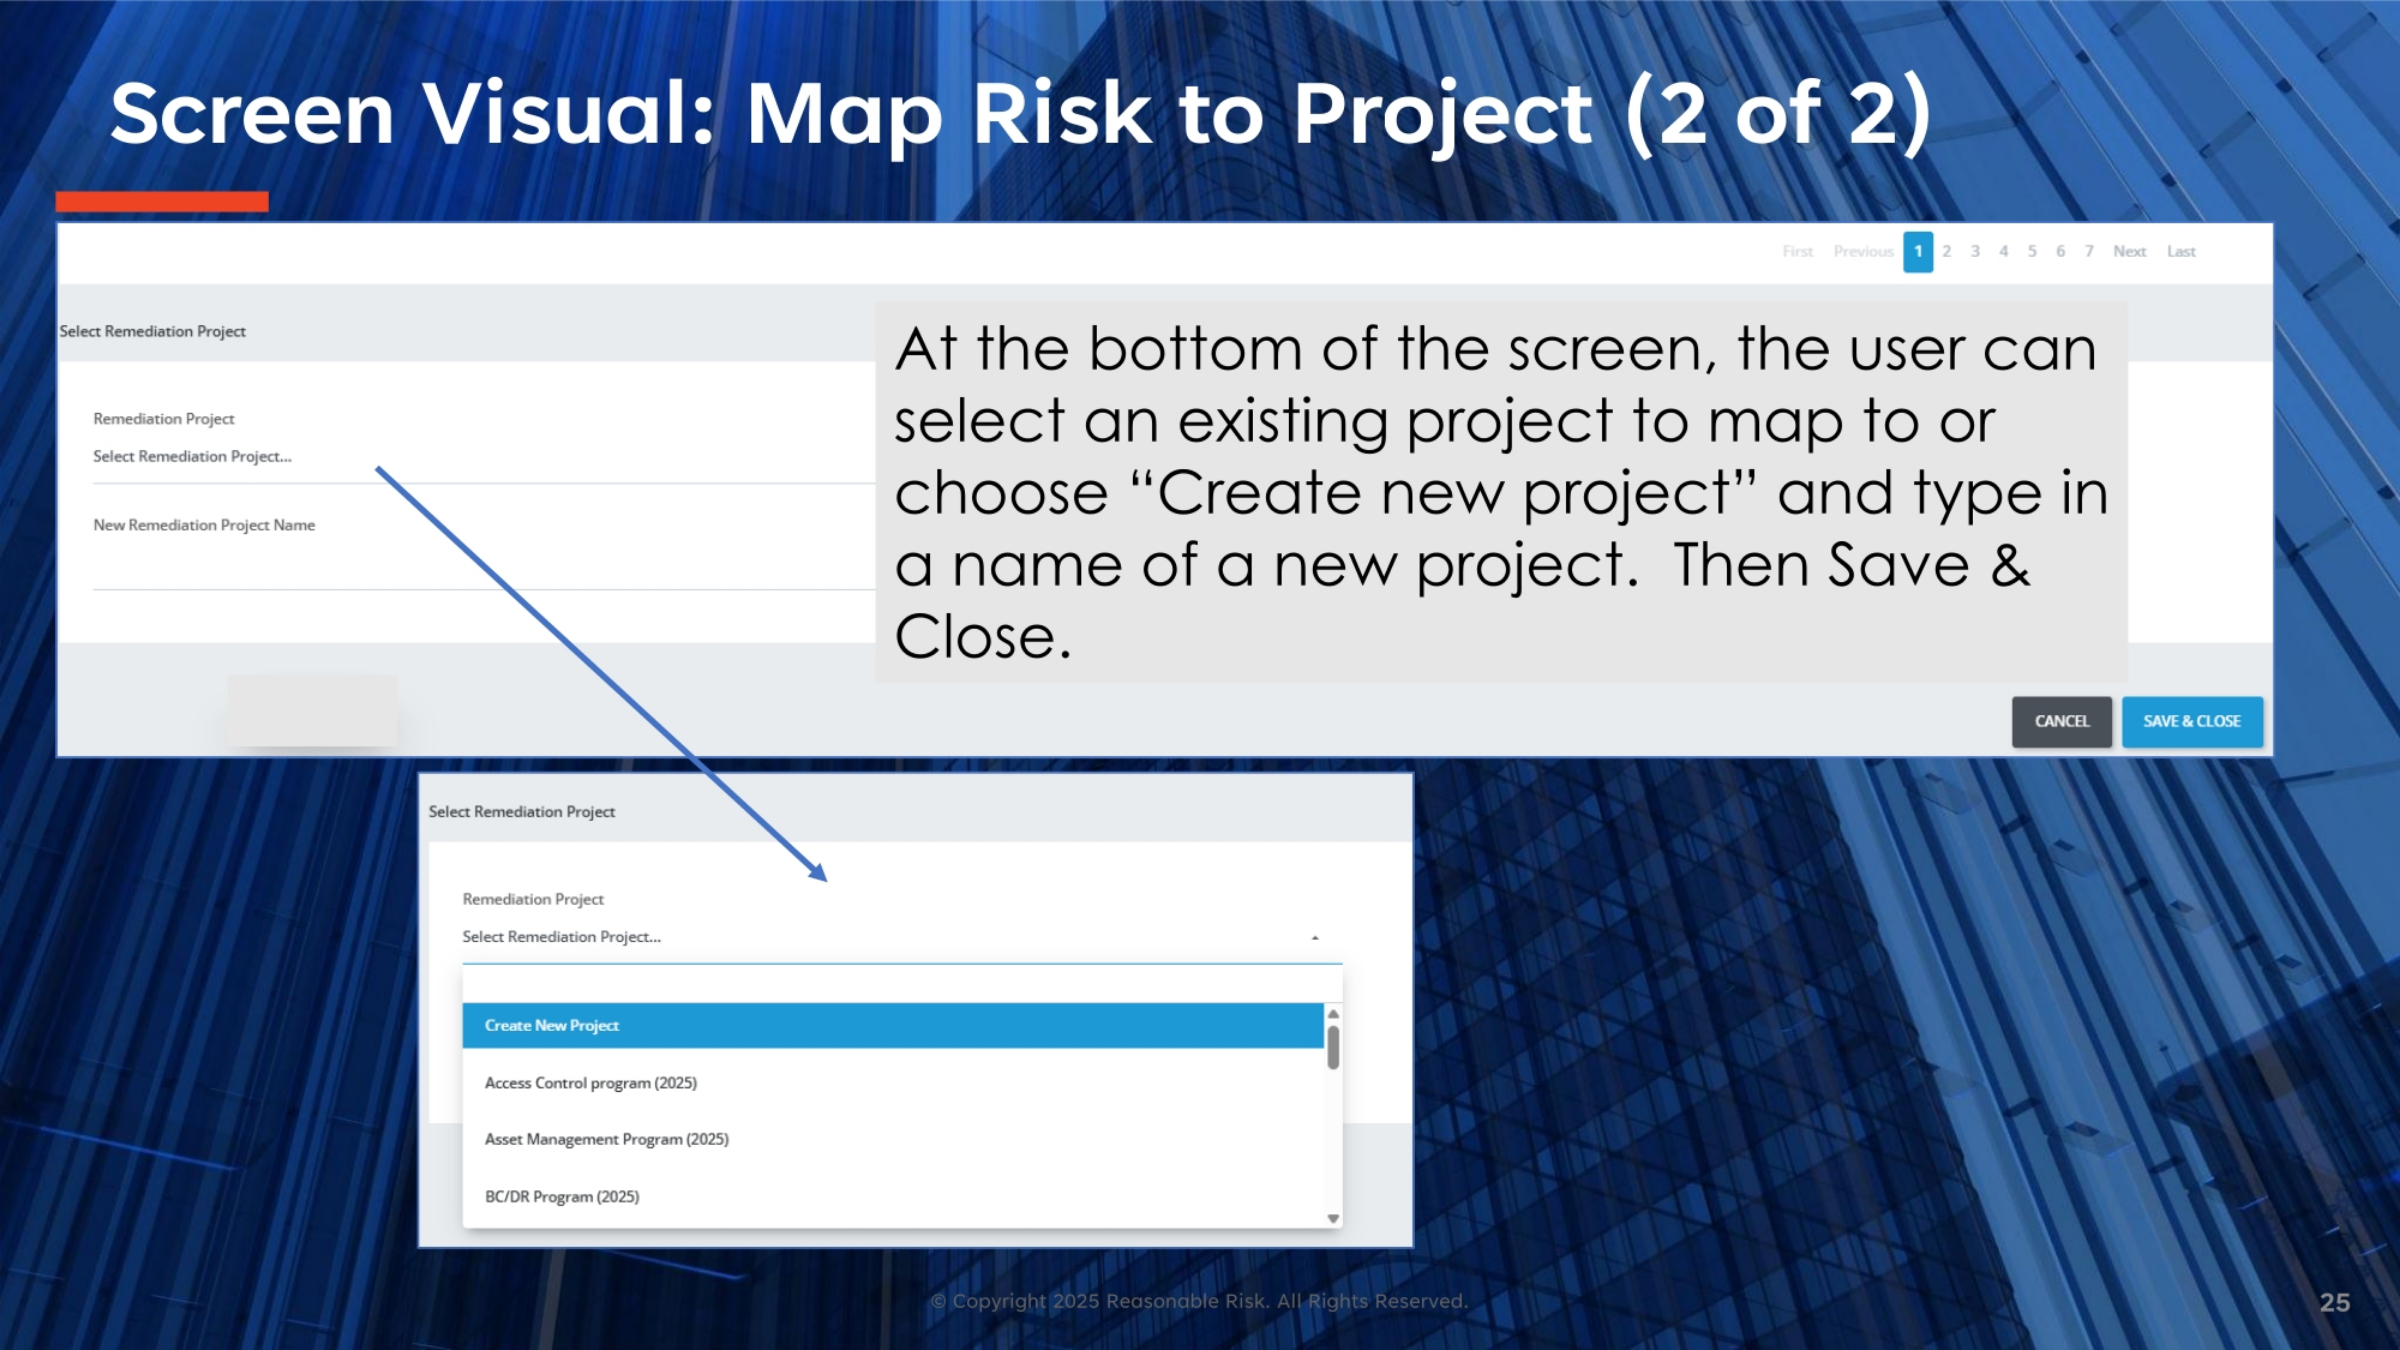Click the Next pagination link
The image size is (2400, 1350).
tap(2129, 251)
